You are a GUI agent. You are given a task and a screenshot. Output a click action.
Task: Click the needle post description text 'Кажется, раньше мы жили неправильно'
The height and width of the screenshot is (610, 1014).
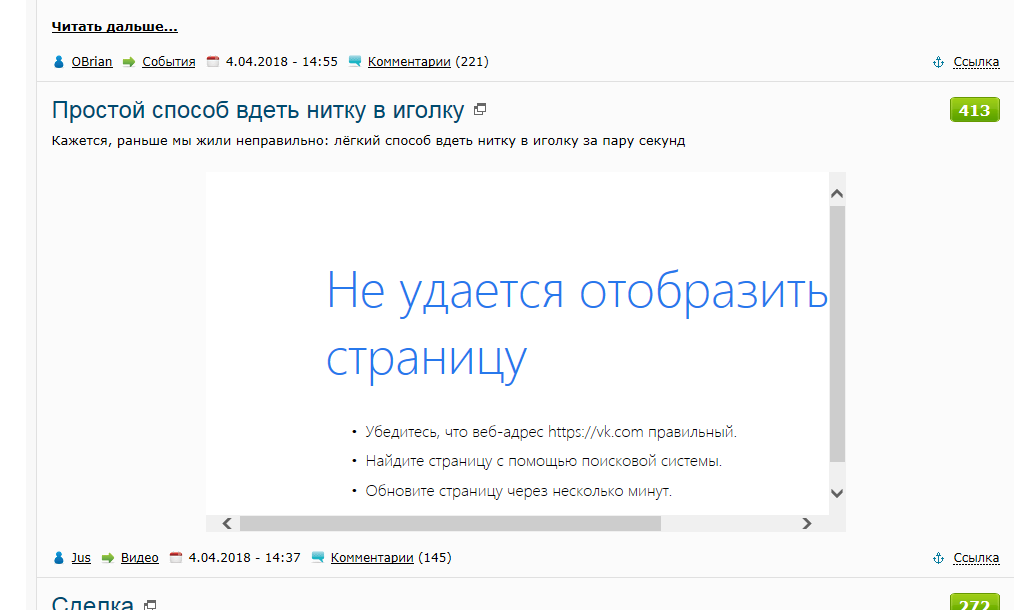pos(190,141)
